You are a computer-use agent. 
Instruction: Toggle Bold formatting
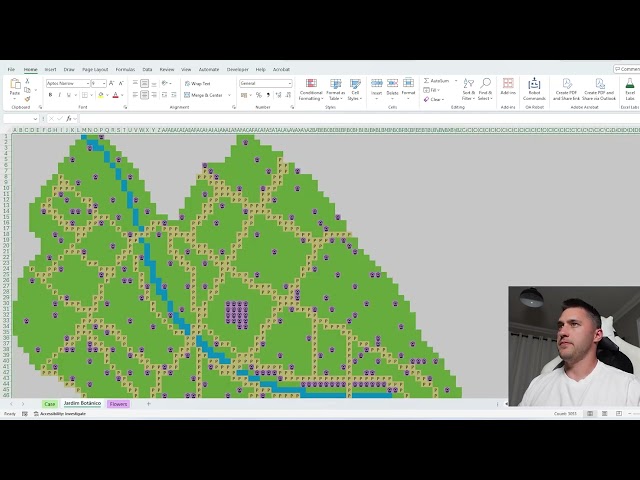50,95
